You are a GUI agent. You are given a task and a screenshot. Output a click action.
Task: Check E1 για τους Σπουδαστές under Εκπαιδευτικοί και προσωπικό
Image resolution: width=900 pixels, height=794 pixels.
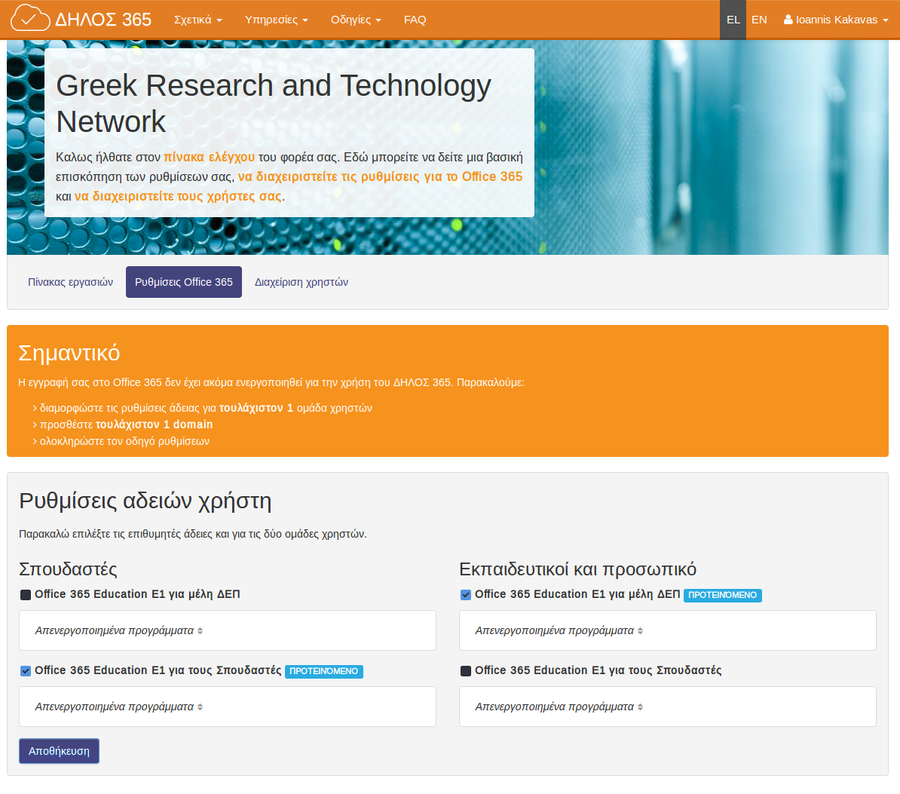click(466, 671)
